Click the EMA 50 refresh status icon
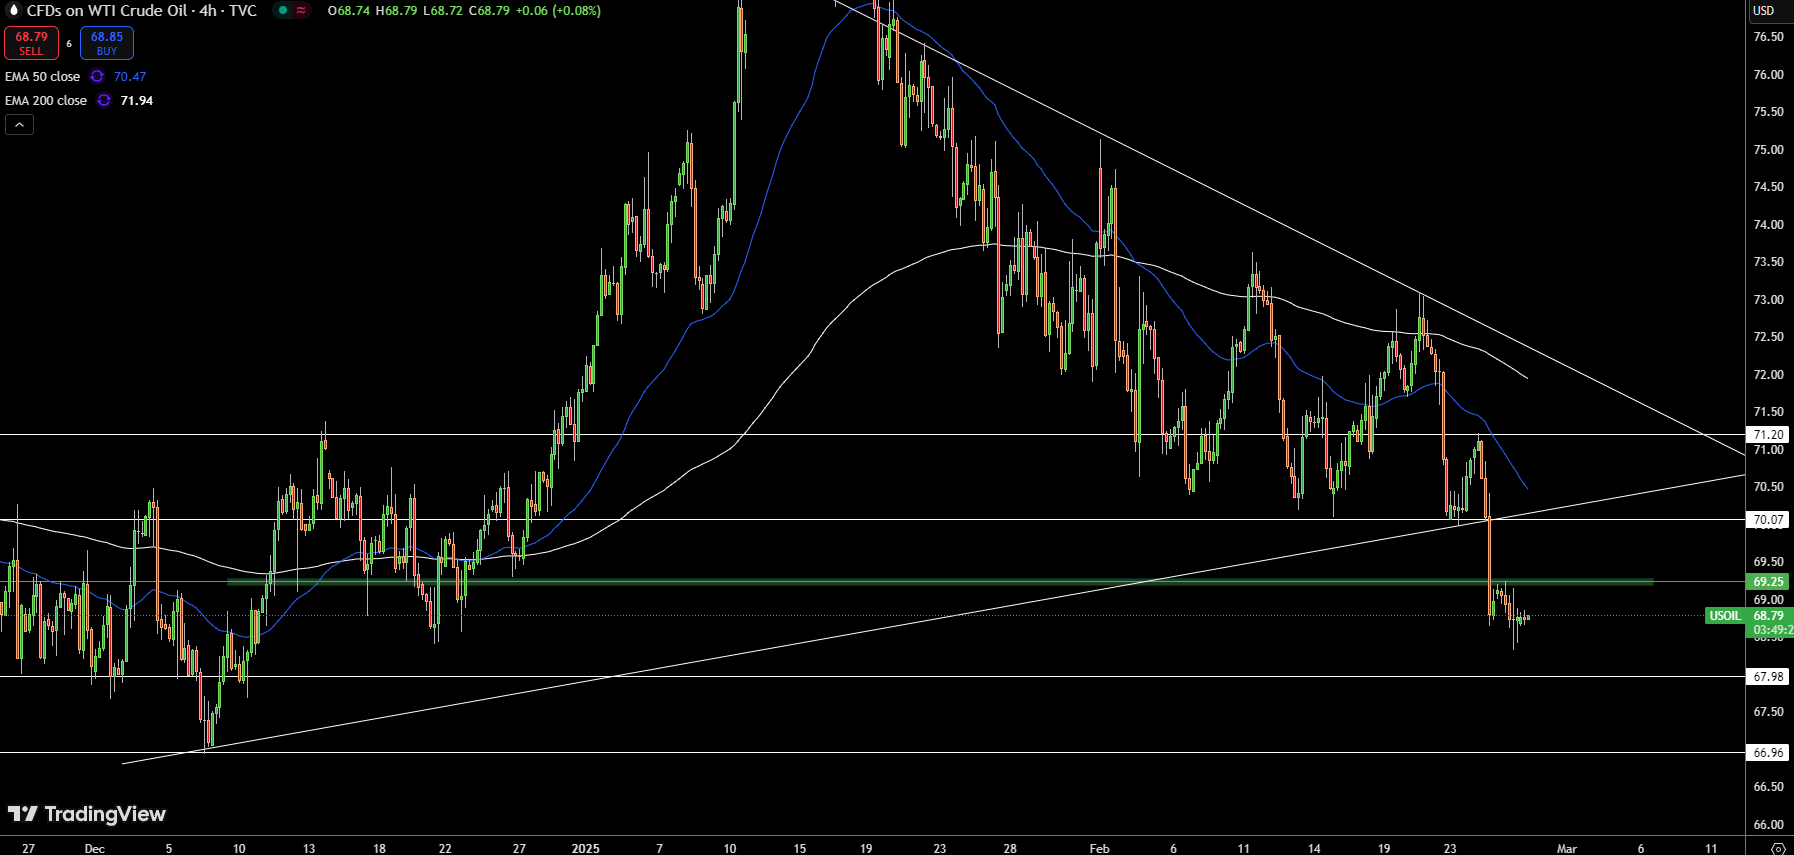Screen dimensions: 1794x855 coord(97,76)
